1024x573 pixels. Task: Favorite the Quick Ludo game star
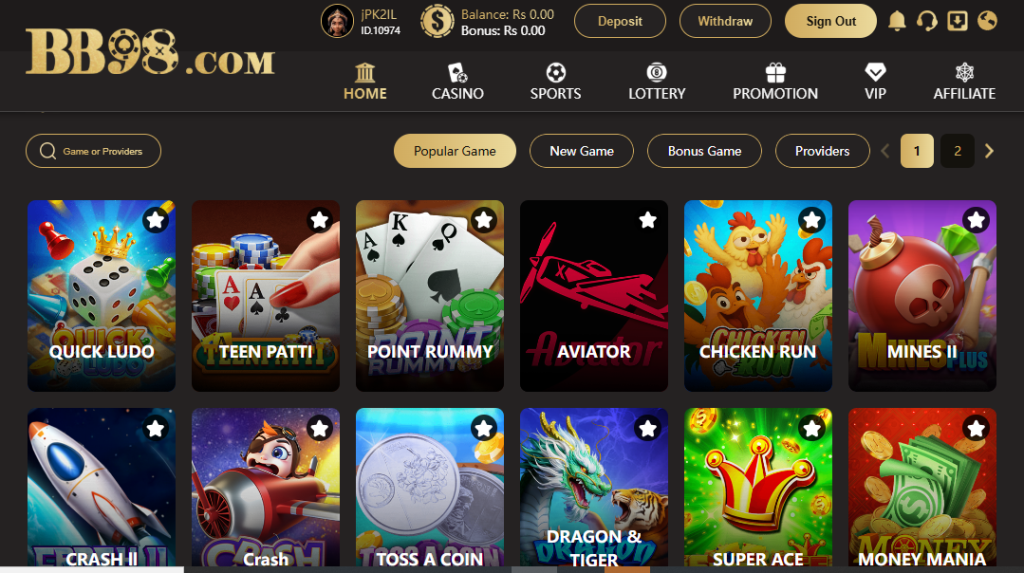pos(155,220)
